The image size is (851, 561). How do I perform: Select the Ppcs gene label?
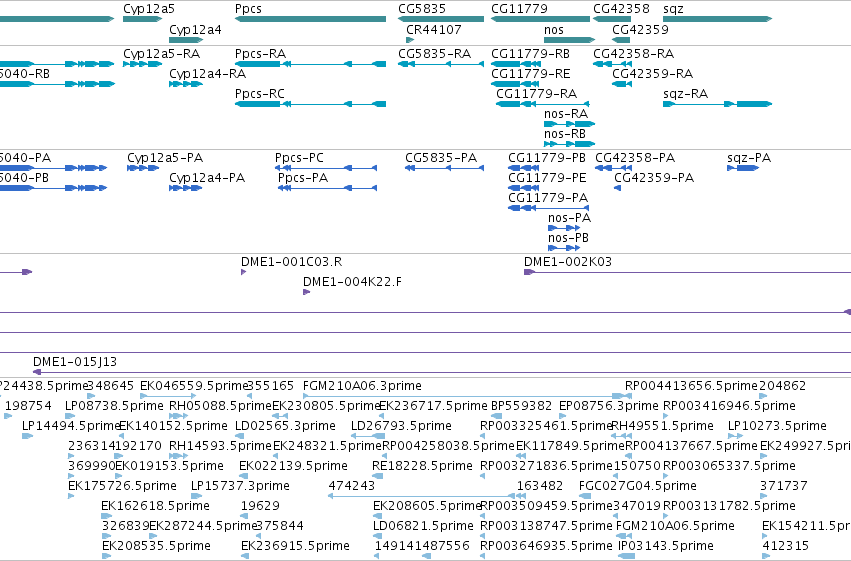pos(248,9)
